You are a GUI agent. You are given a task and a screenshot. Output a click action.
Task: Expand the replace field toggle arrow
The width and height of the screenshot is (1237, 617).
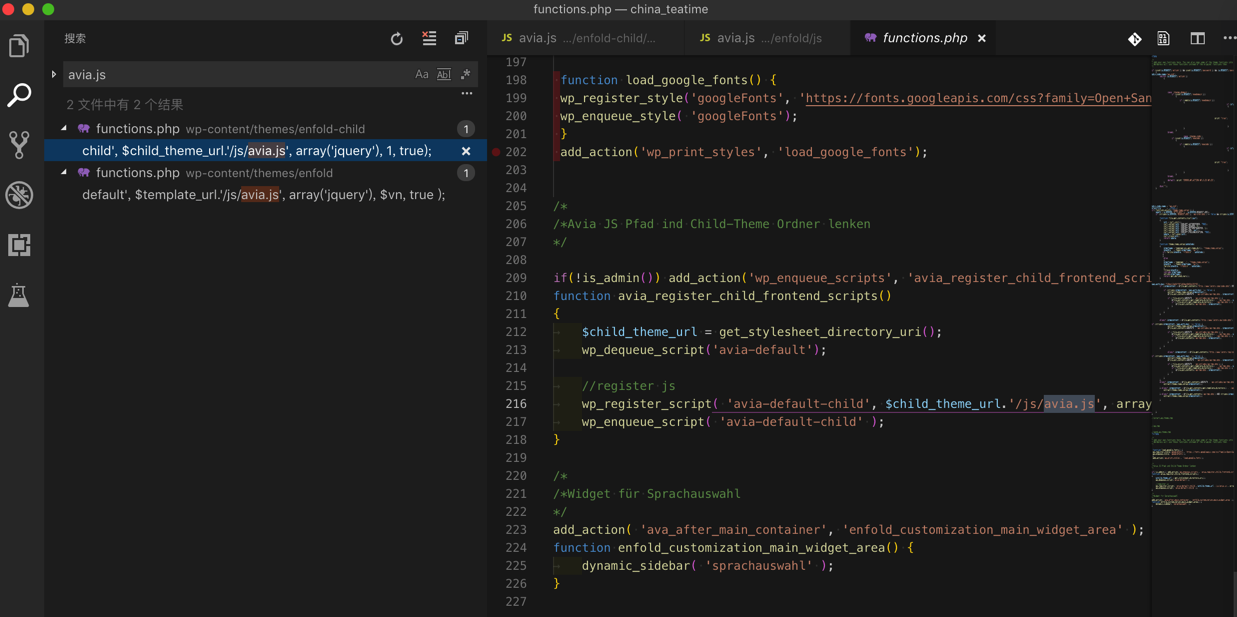(x=54, y=75)
